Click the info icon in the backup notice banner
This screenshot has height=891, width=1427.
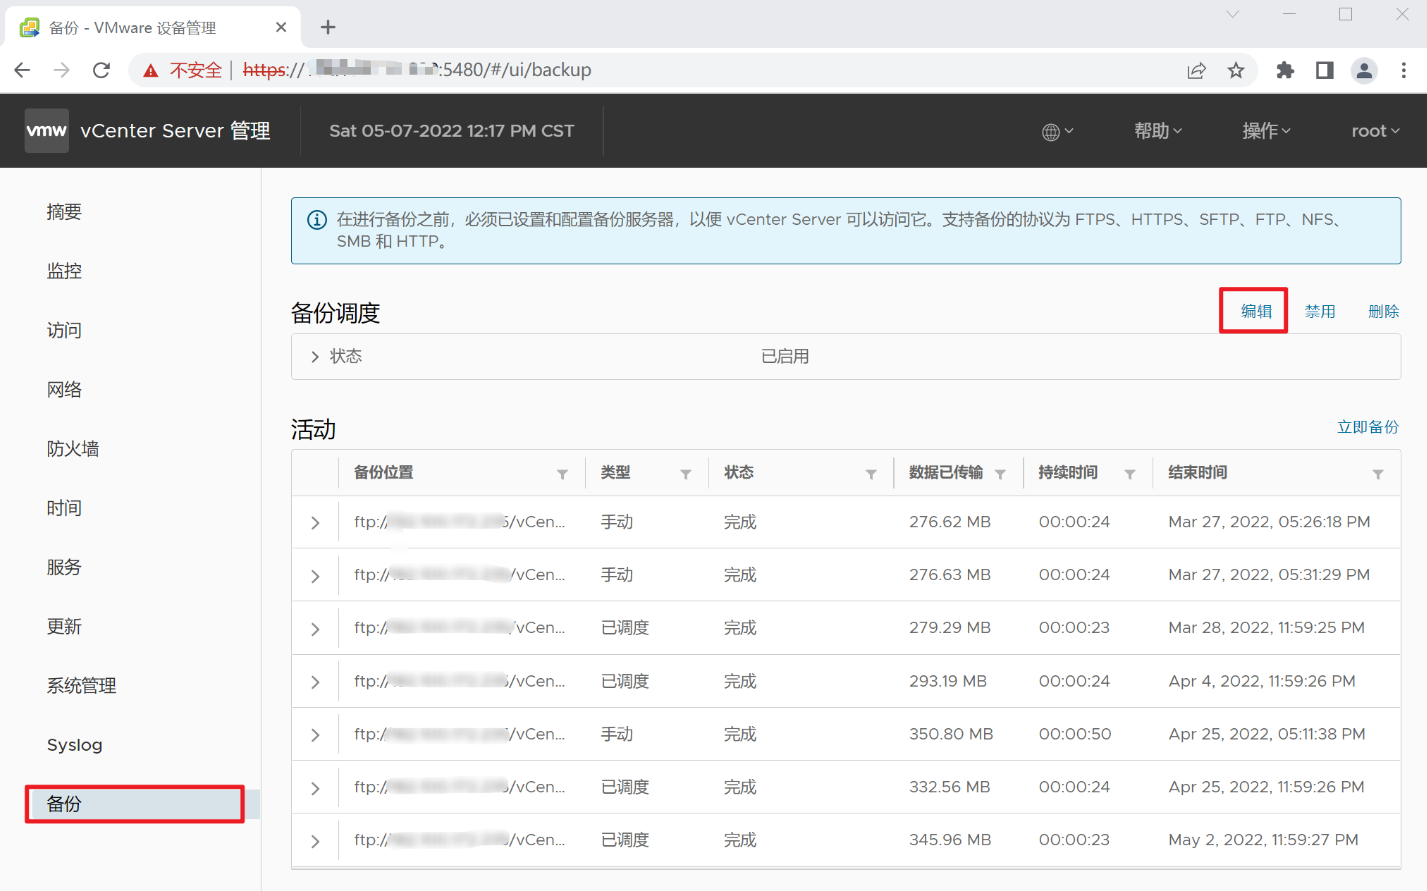[x=317, y=219]
